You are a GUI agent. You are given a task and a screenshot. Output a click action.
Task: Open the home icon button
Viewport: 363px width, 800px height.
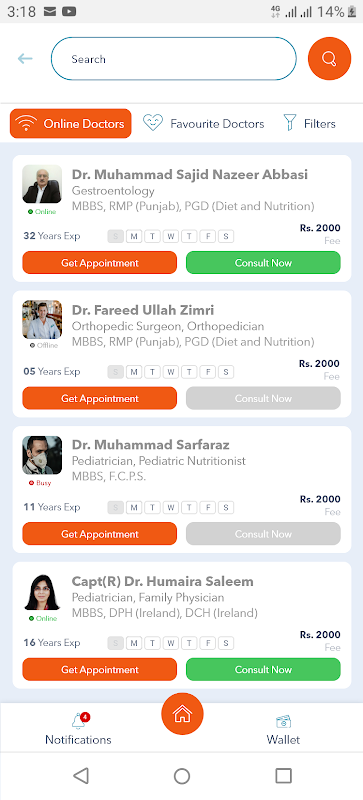coord(182,714)
